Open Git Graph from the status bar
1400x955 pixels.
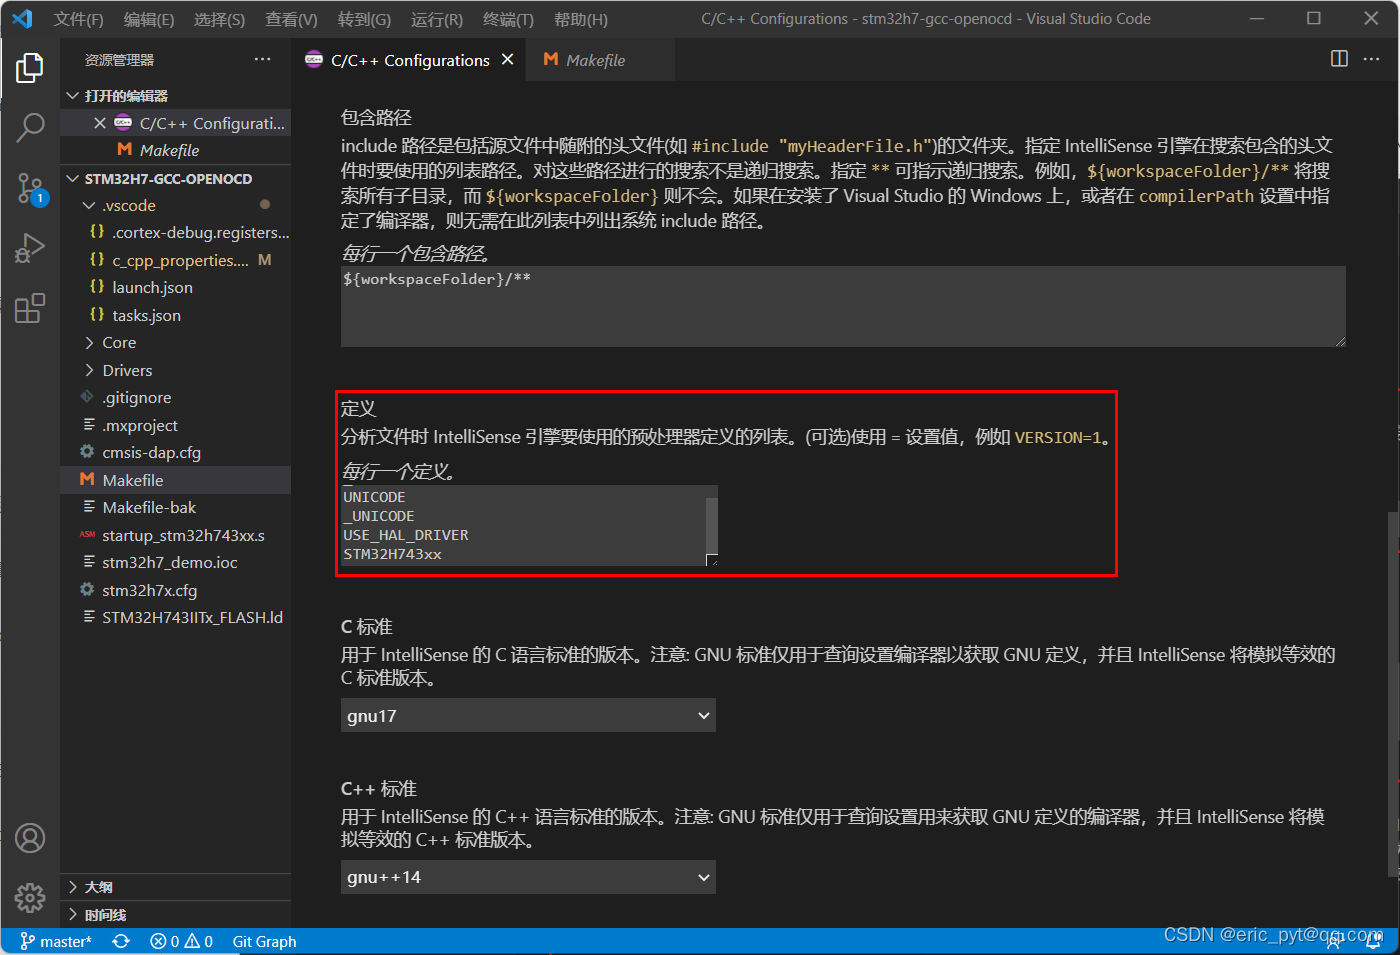[264, 941]
